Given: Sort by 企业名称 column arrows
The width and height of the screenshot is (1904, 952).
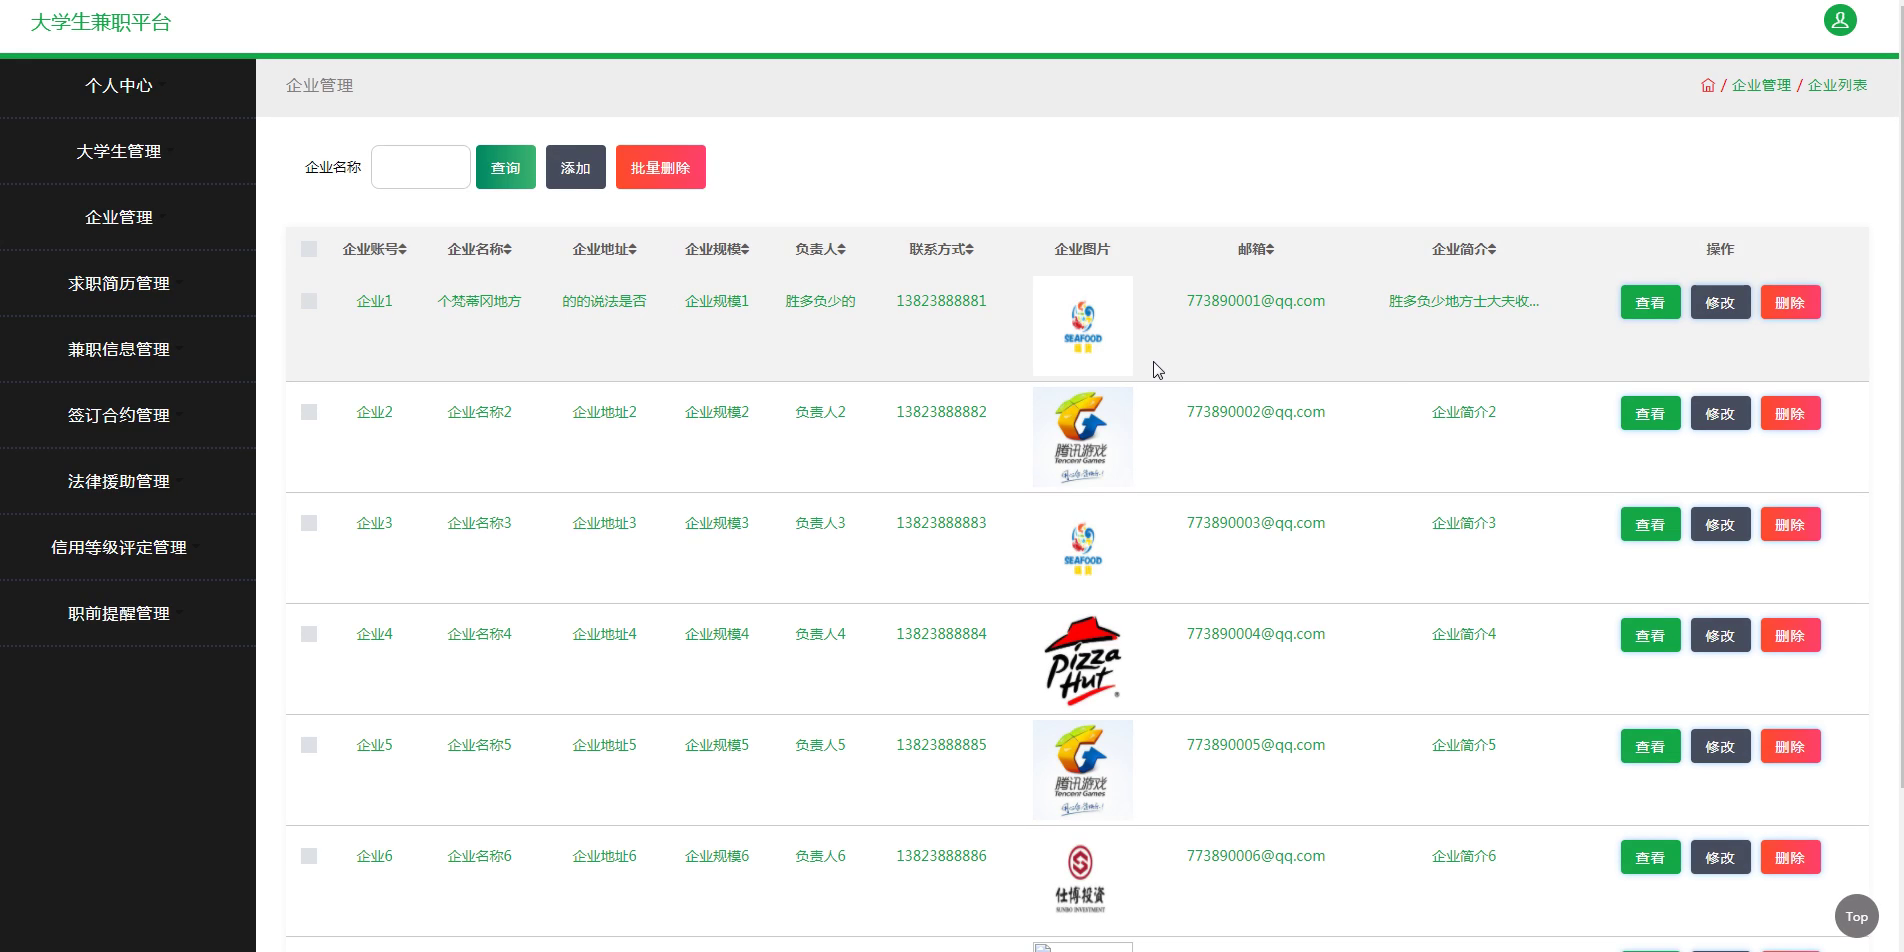Looking at the screenshot, I should click(x=507, y=249).
